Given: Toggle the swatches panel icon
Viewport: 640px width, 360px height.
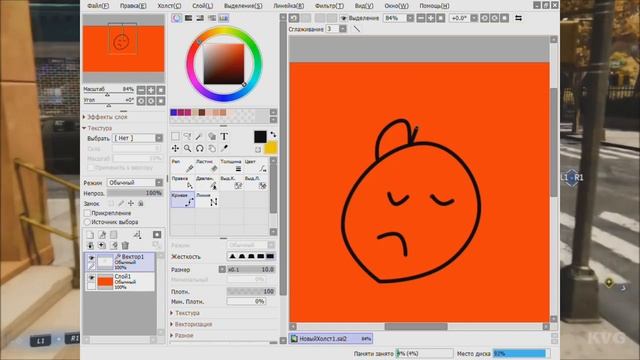Looking at the screenshot, I should (223, 18).
